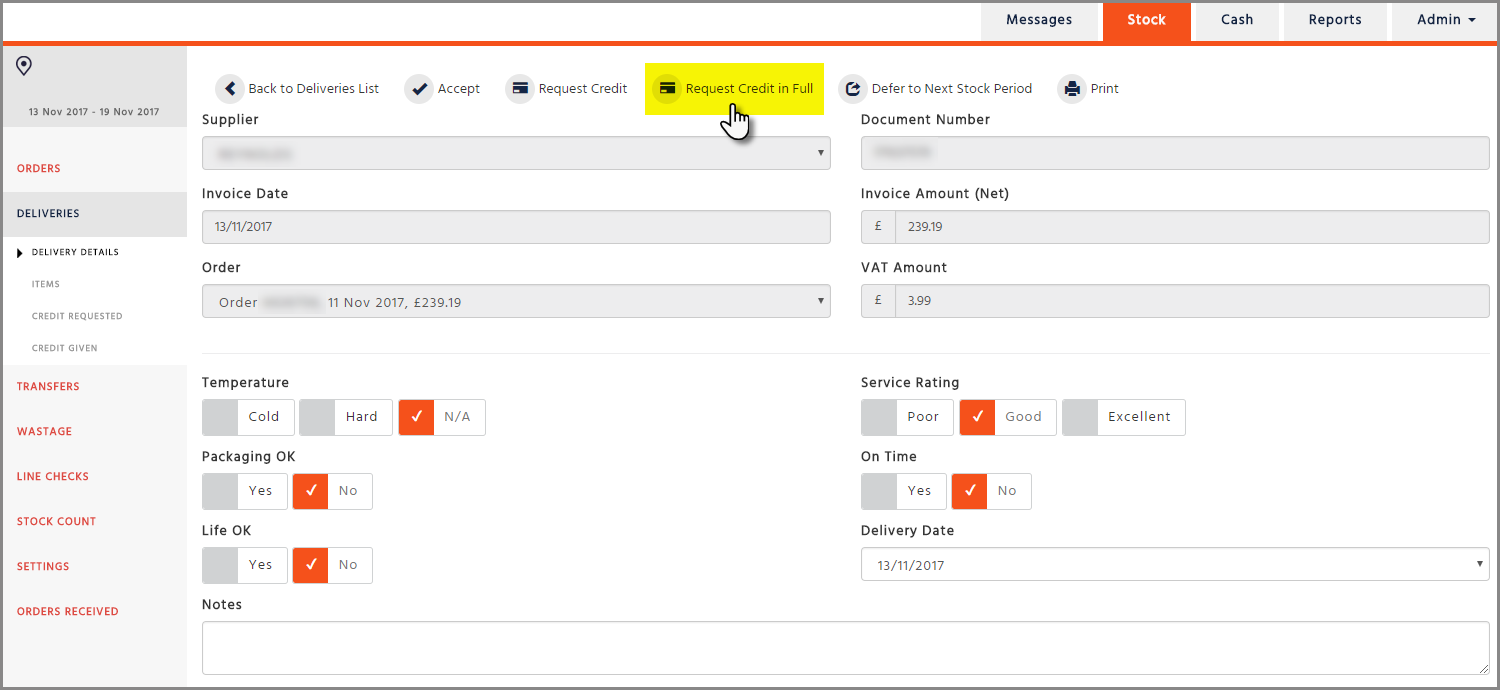Set Life OK to Yes
The width and height of the screenshot is (1500, 690).
tap(245, 565)
